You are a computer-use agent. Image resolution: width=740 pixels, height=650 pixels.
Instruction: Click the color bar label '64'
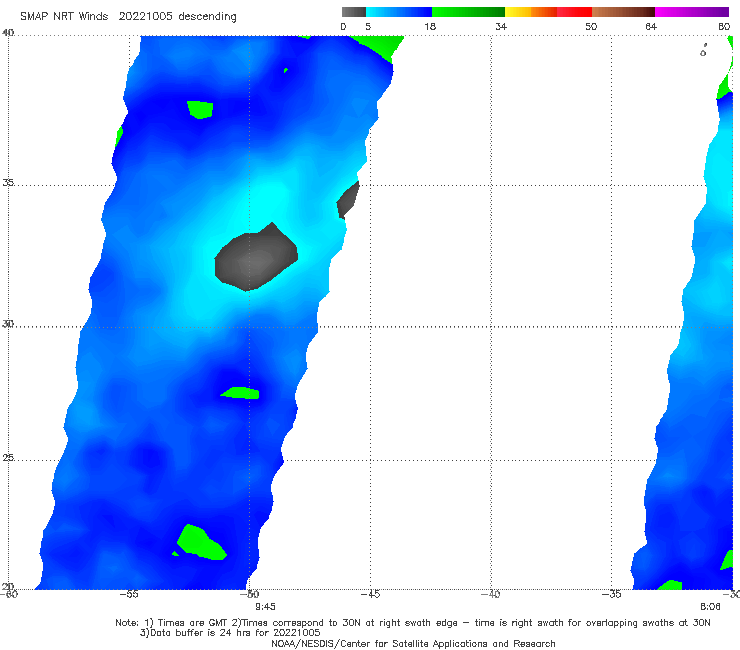[651, 26]
